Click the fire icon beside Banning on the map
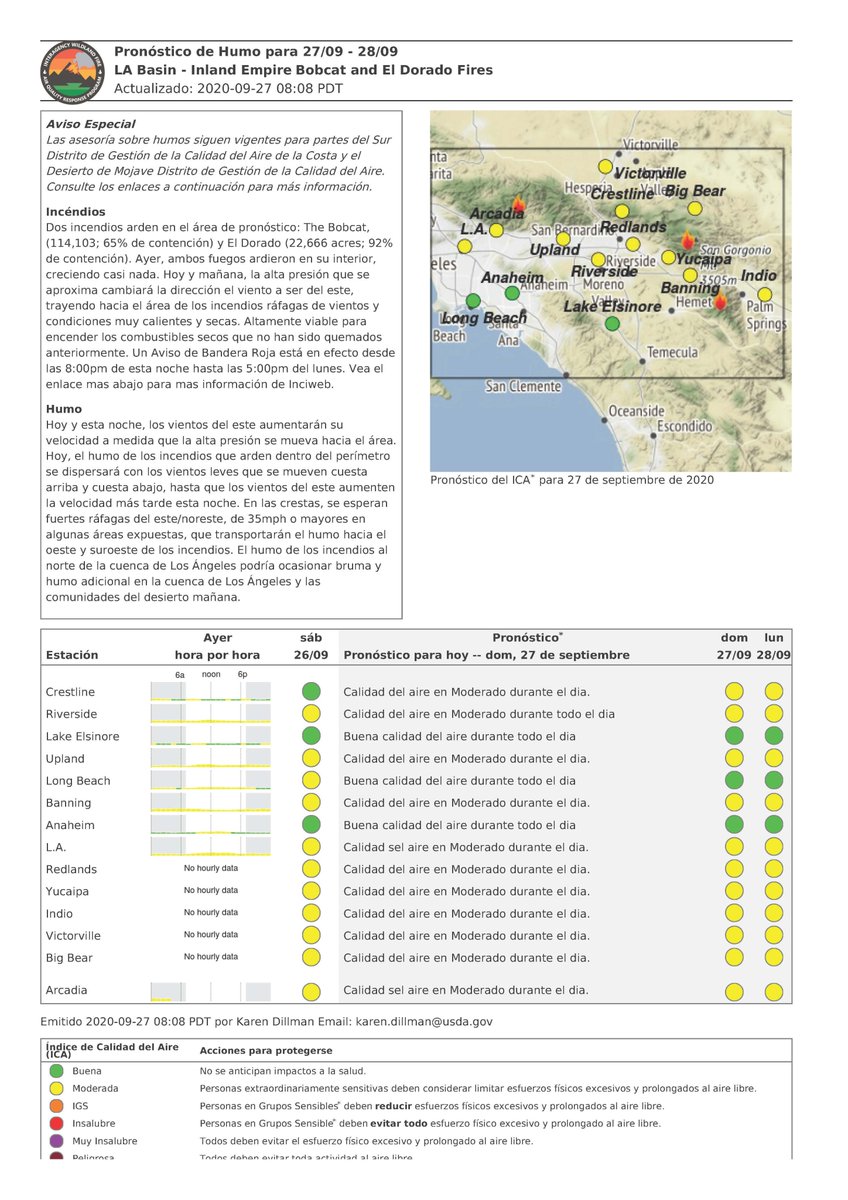This screenshot has height=1200, width=848. [722, 300]
